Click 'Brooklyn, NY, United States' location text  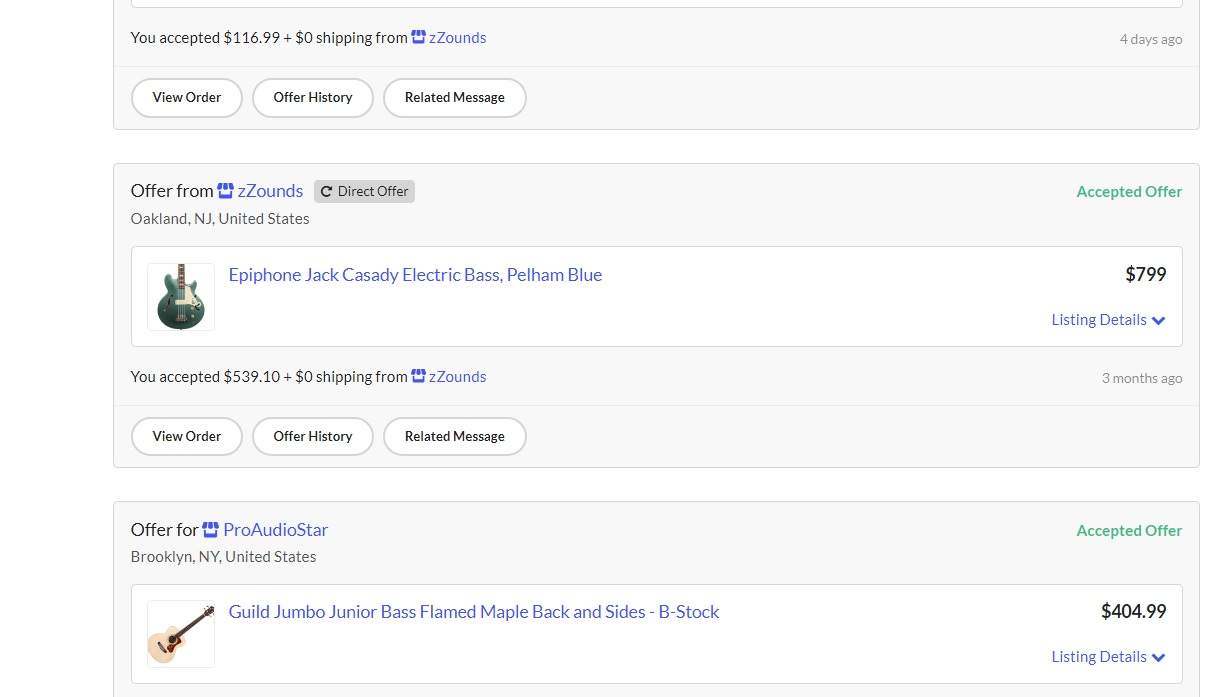(223, 557)
